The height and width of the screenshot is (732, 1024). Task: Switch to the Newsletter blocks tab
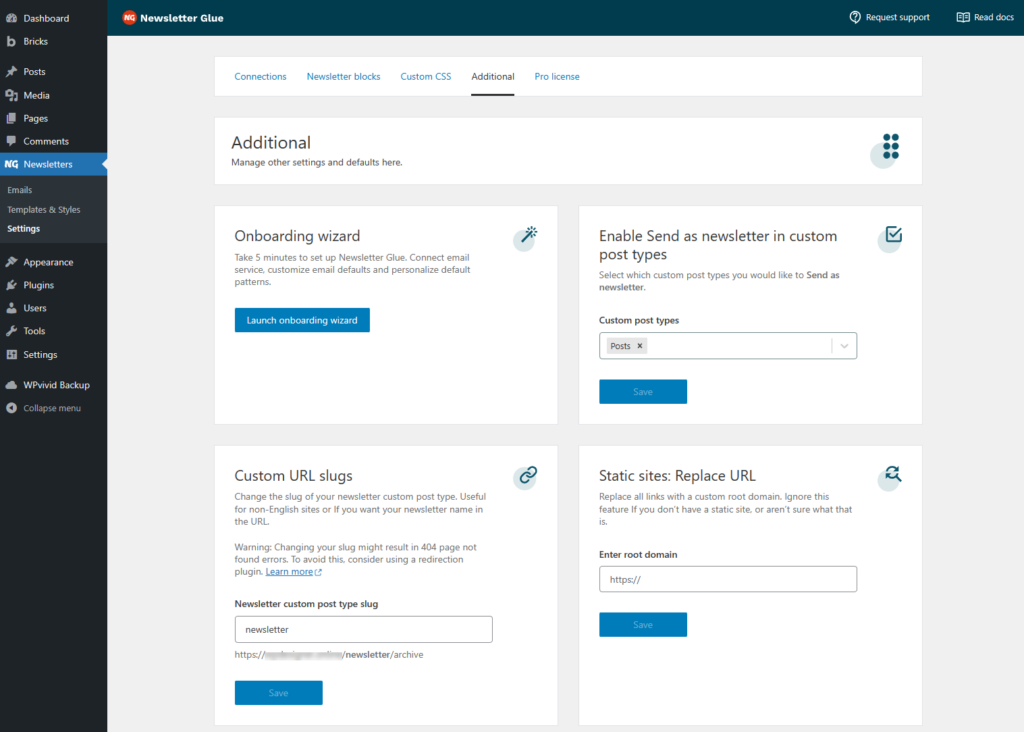[343, 77]
